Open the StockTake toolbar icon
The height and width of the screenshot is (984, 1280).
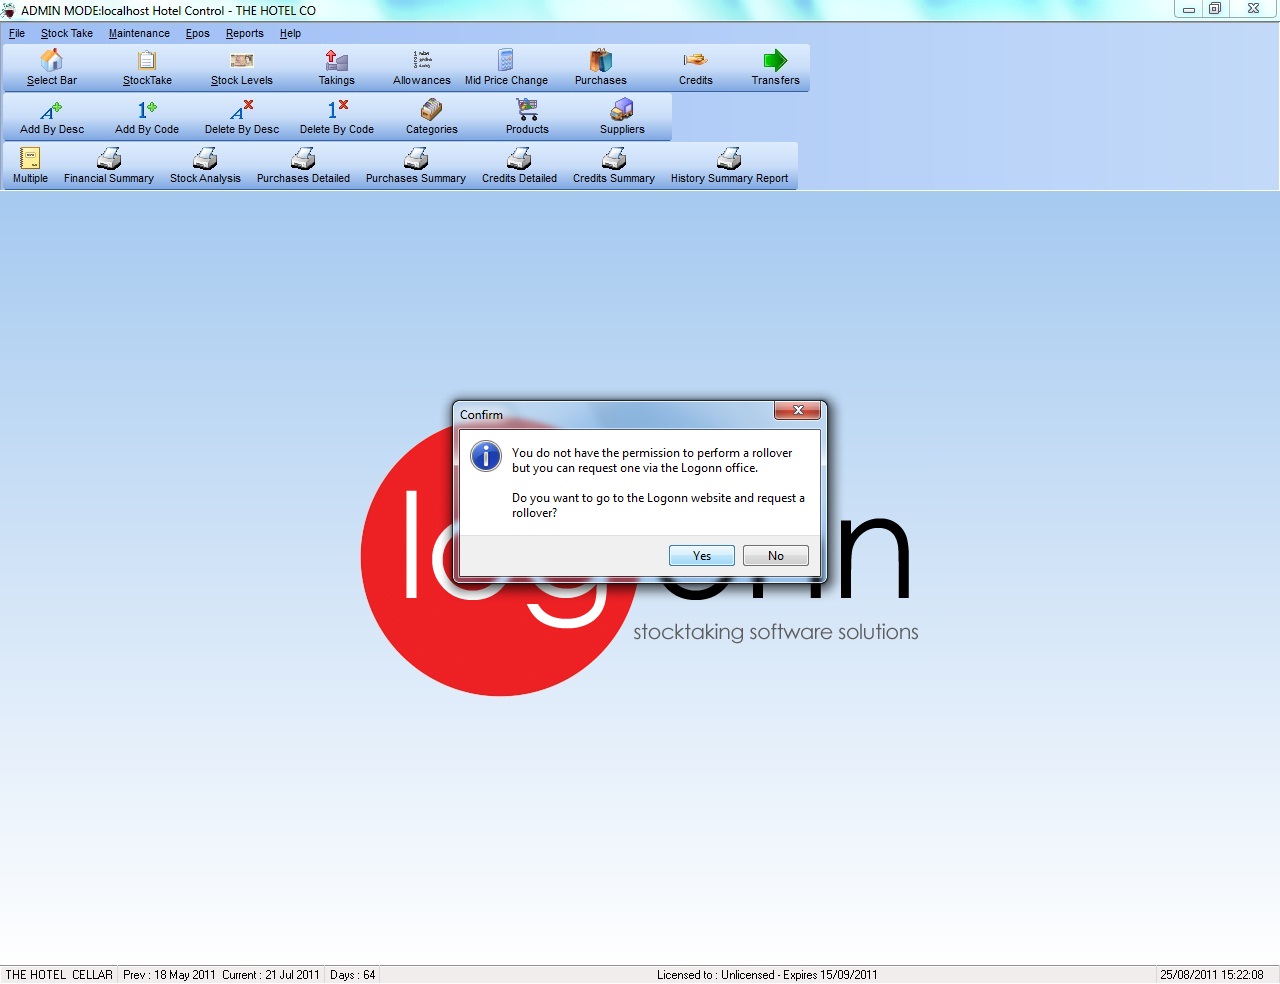click(147, 68)
